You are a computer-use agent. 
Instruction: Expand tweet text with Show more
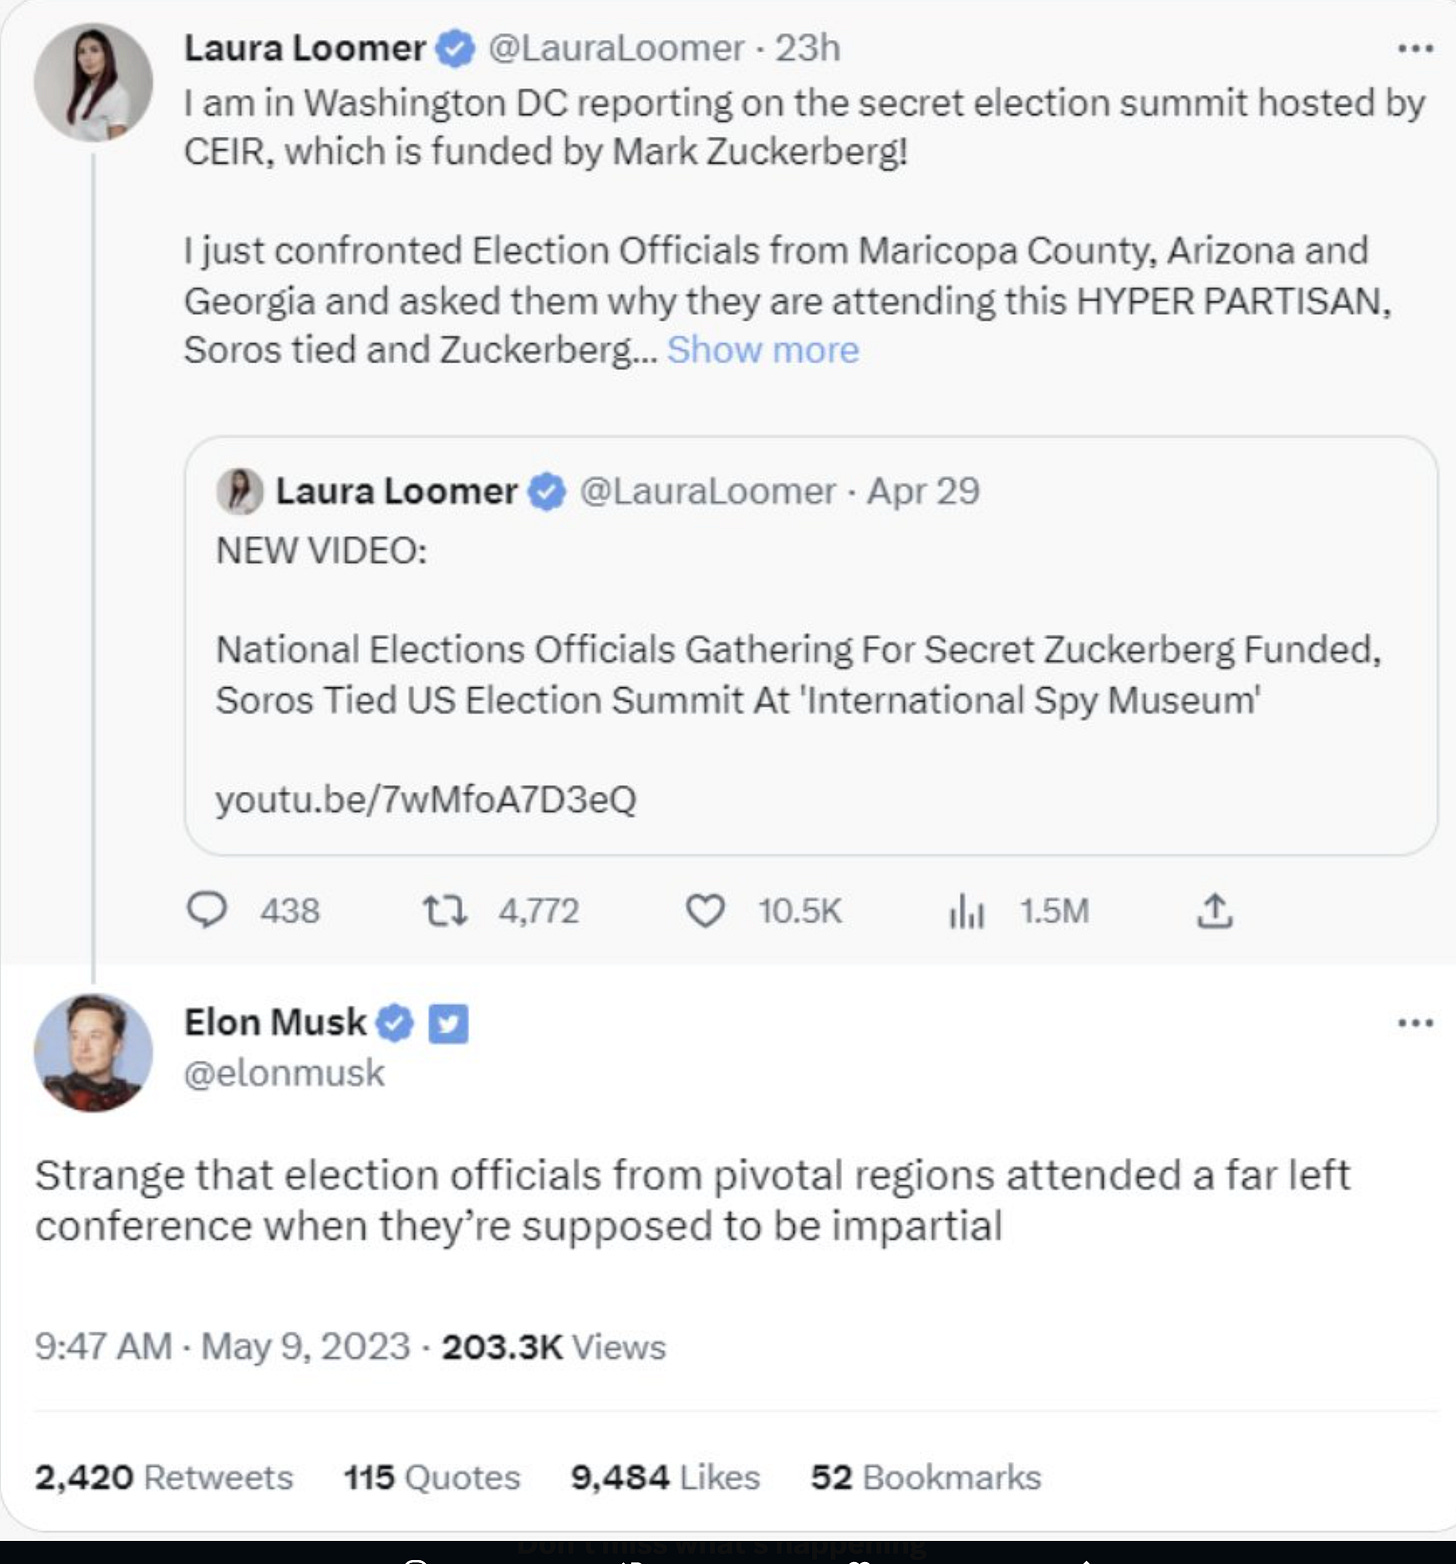click(x=762, y=350)
